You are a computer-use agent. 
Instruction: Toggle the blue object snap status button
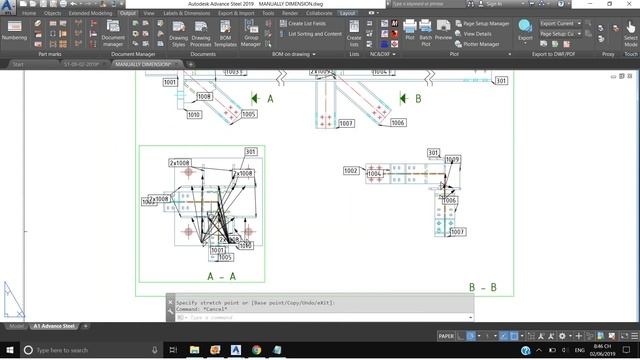click(x=514, y=336)
